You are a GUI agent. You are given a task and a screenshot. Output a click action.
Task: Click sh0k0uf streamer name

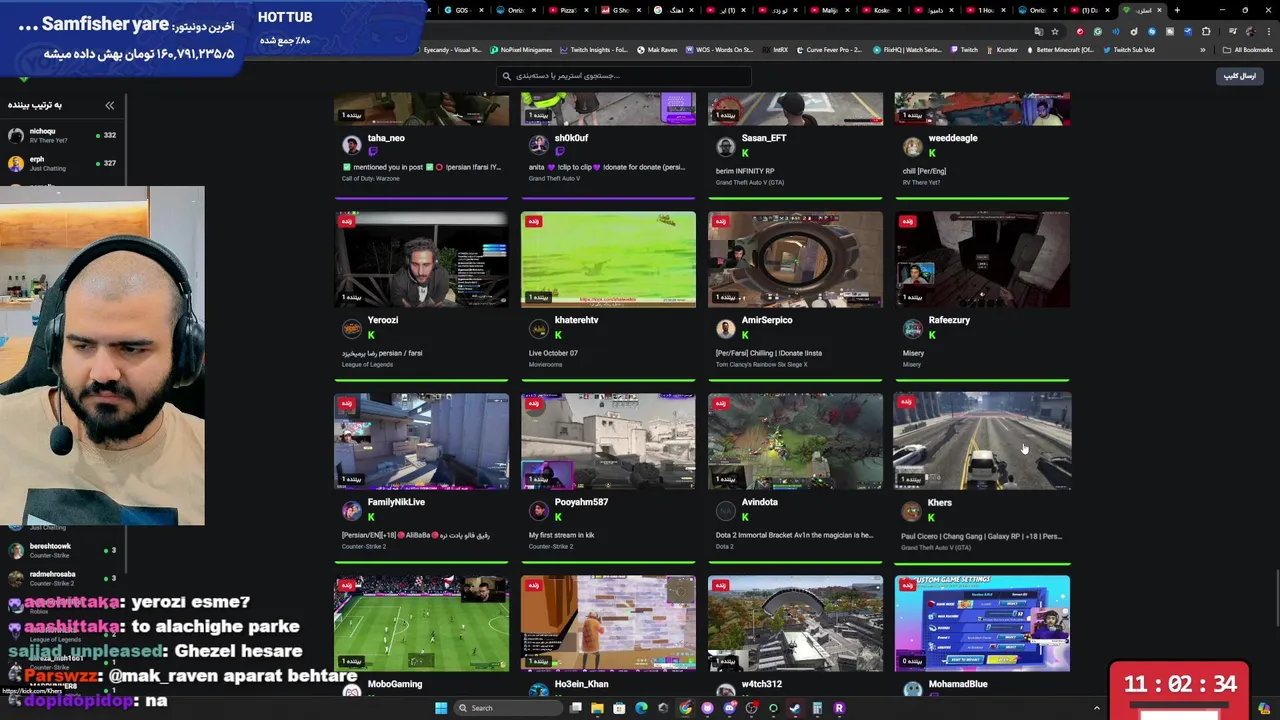pos(571,138)
